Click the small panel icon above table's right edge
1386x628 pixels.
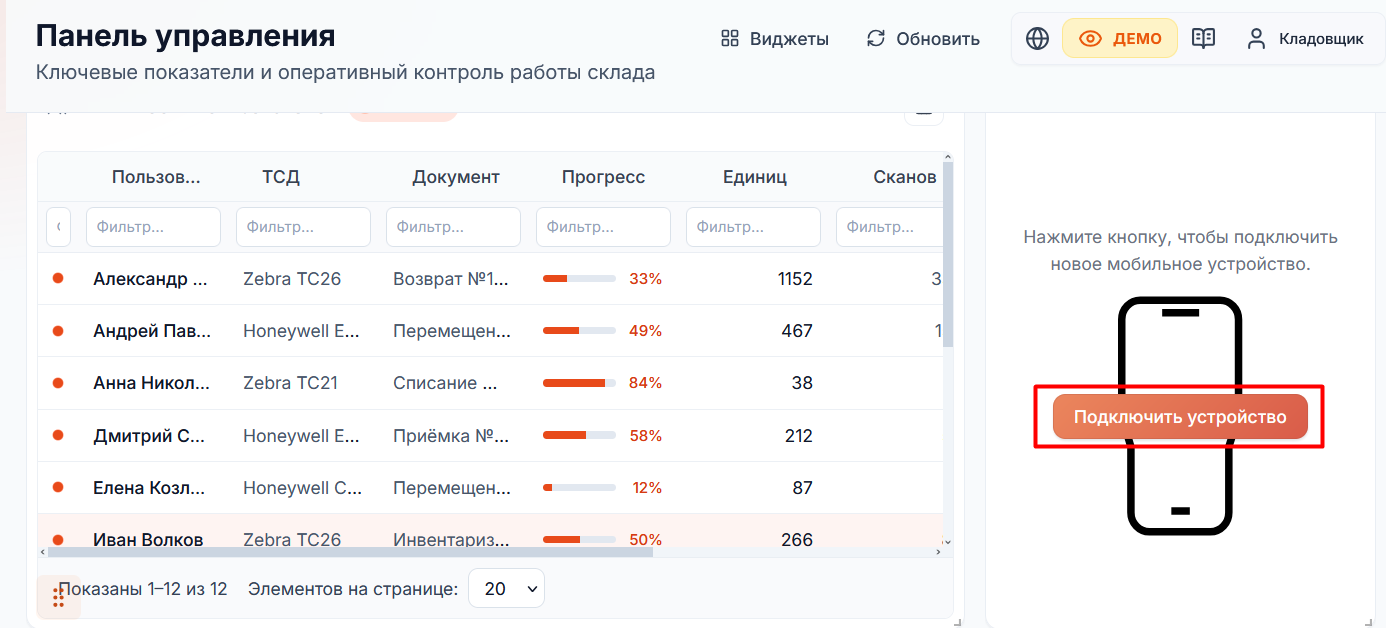[x=924, y=114]
